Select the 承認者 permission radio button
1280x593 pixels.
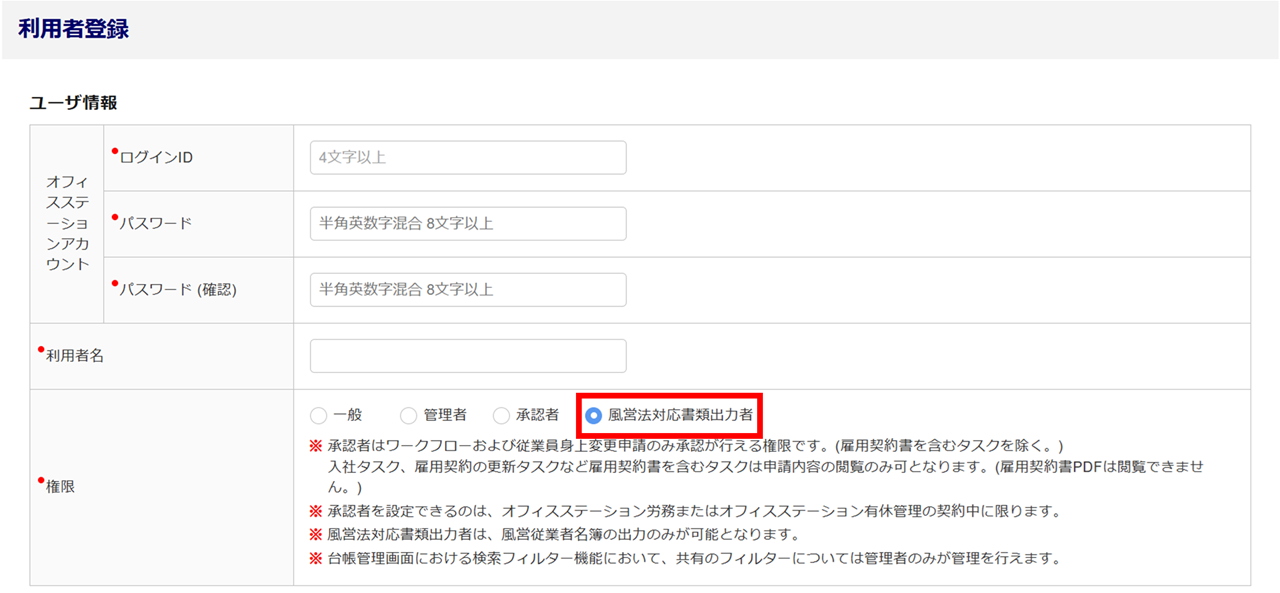(x=501, y=415)
